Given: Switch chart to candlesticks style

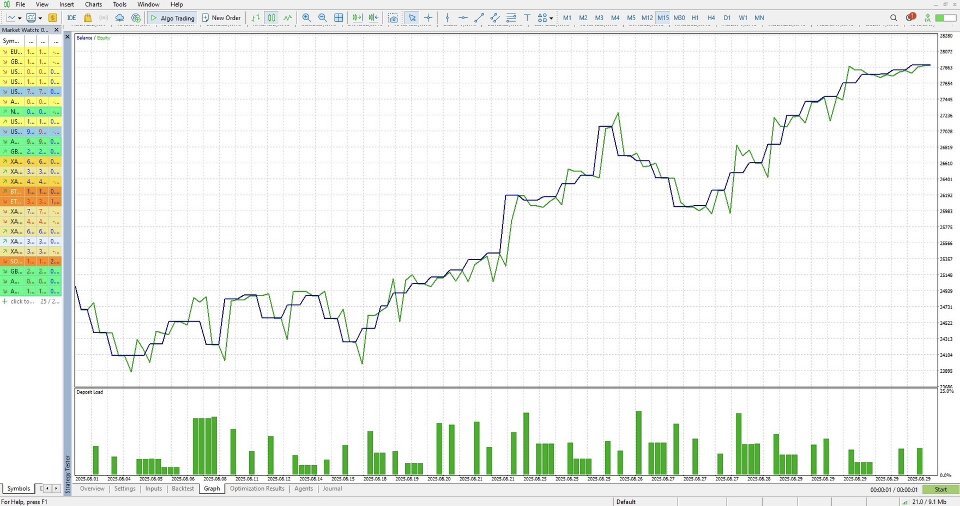Looking at the screenshot, I should pos(271,18).
